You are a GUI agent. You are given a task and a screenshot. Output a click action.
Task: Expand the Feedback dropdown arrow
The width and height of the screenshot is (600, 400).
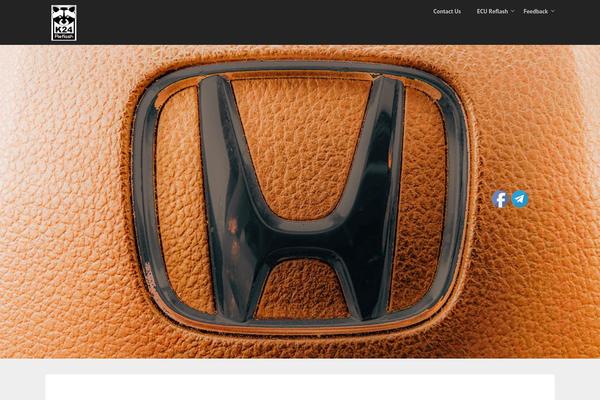[553, 11]
